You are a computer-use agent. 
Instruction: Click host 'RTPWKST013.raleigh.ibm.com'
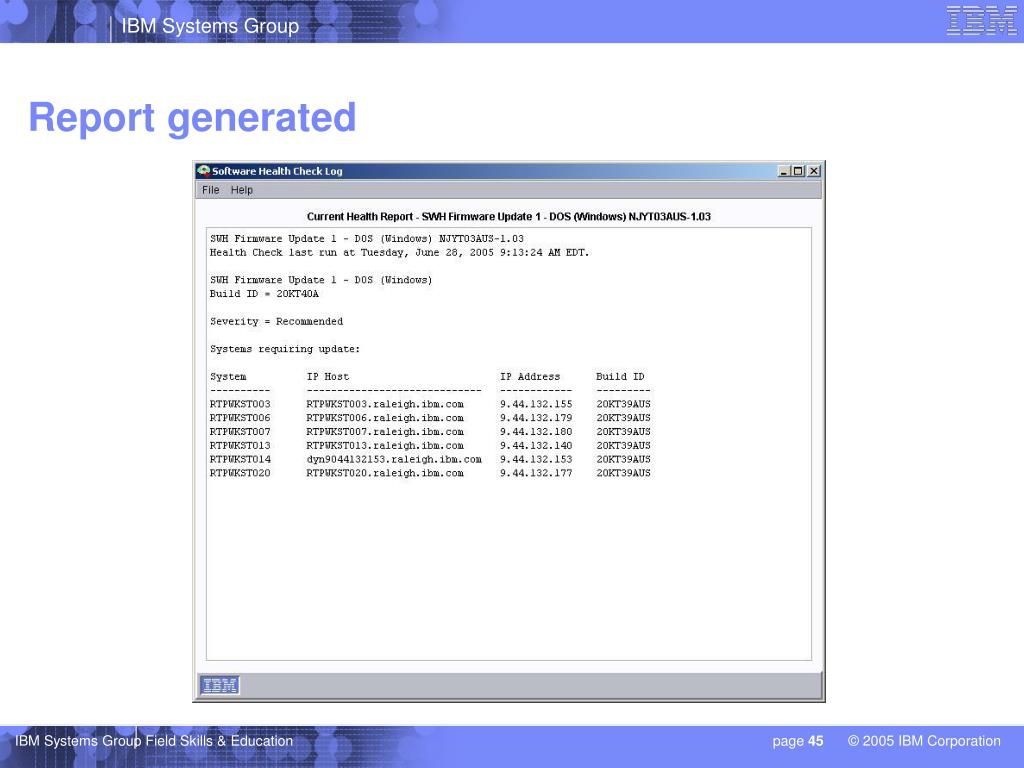coord(385,446)
